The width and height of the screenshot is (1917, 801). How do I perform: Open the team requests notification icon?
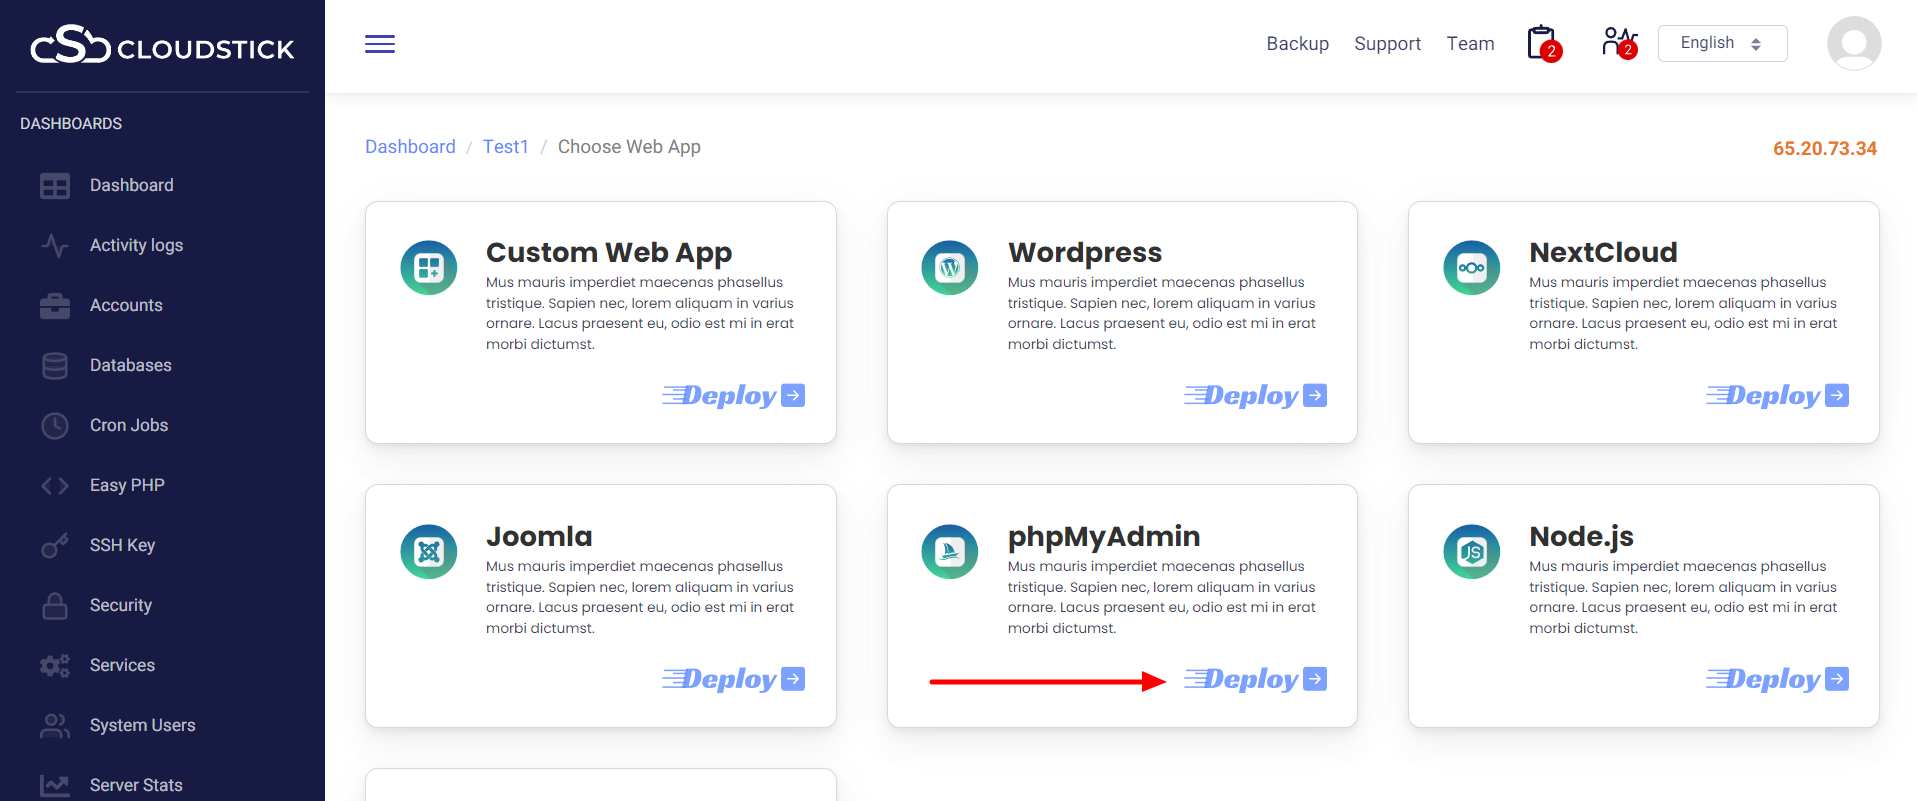click(x=1618, y=42)
